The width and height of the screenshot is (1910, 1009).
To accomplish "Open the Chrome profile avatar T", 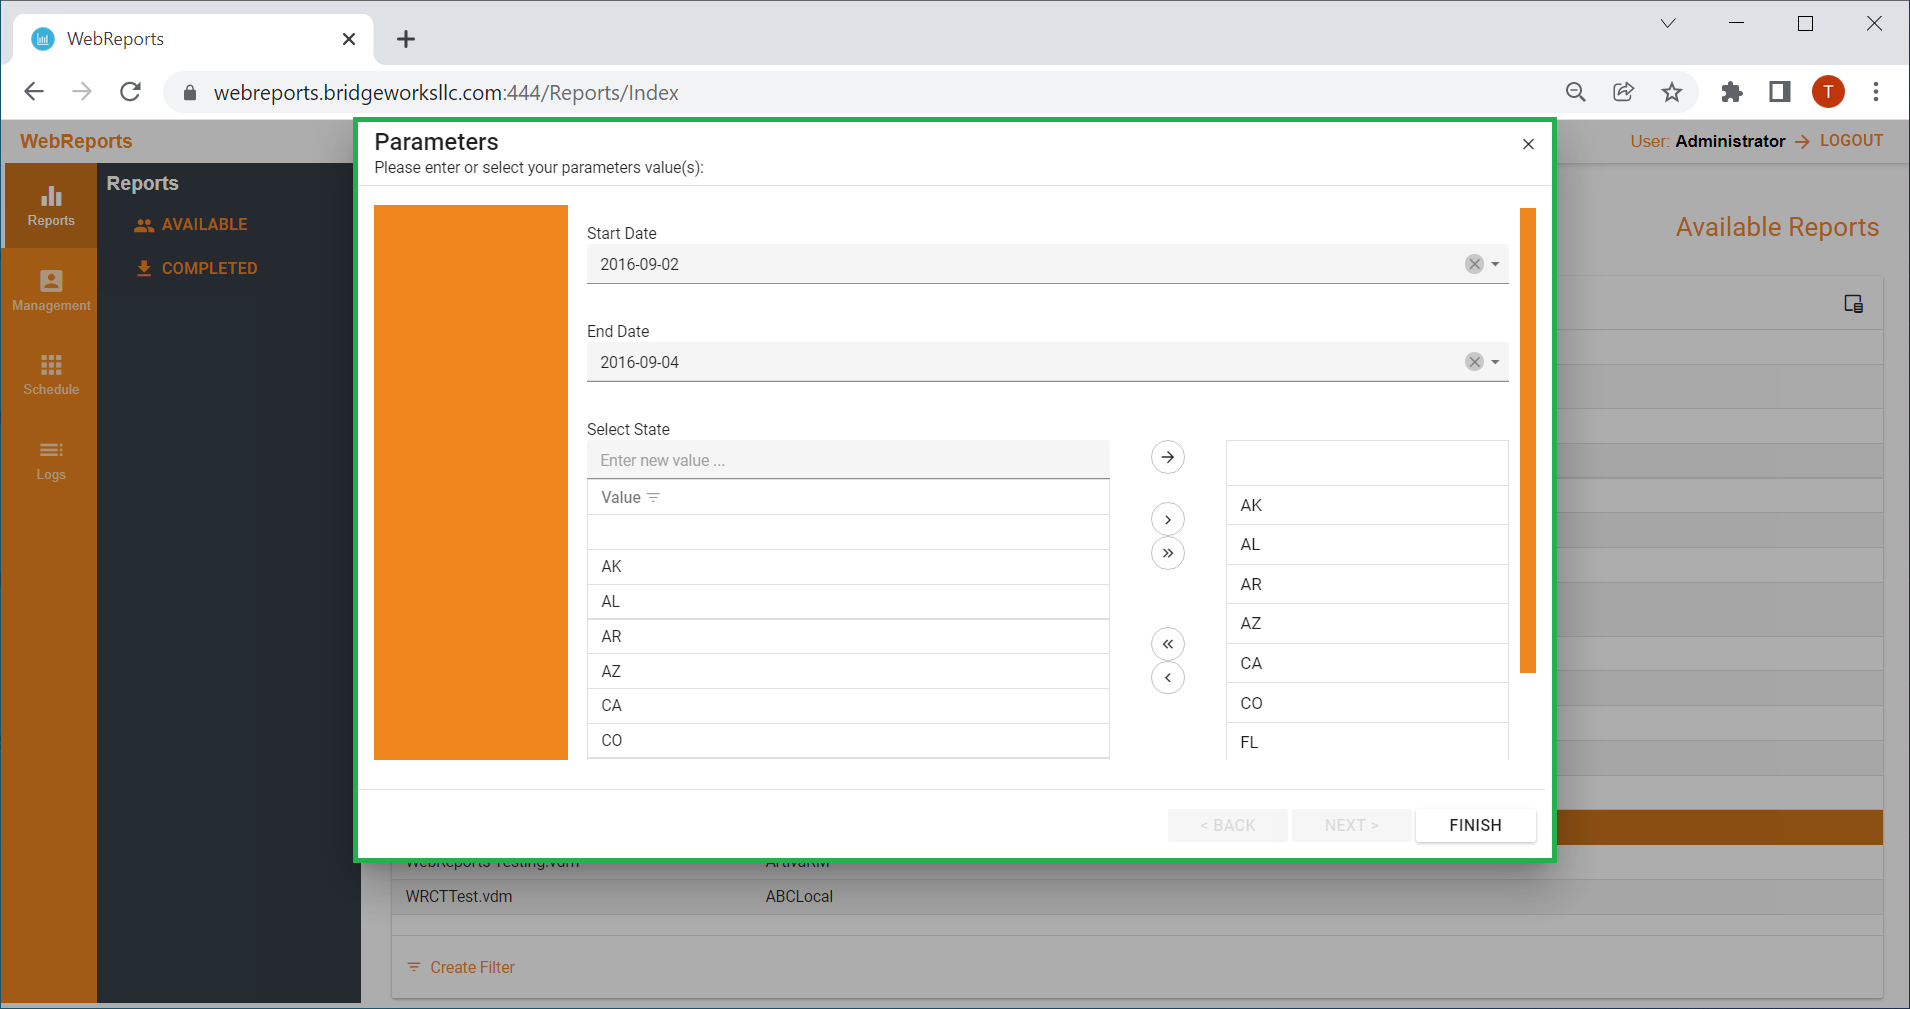I will coord(1828,92).
